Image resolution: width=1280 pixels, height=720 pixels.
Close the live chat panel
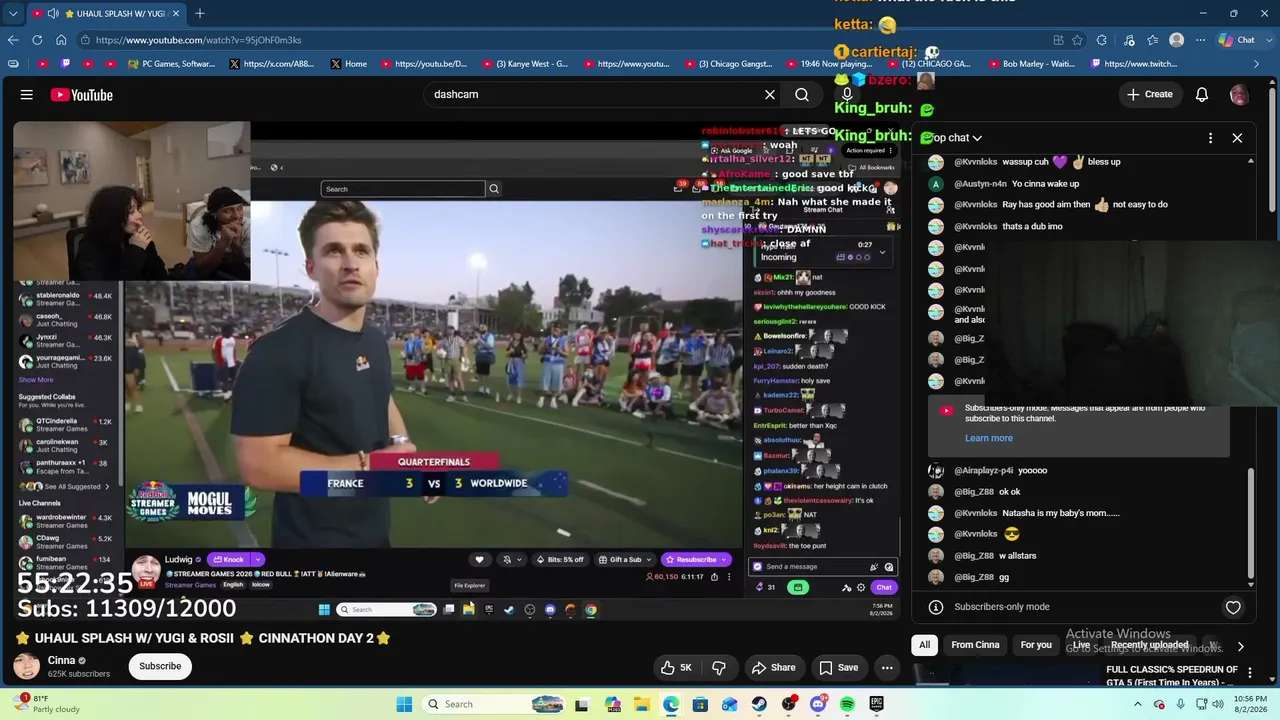[x=1237, y=138]
